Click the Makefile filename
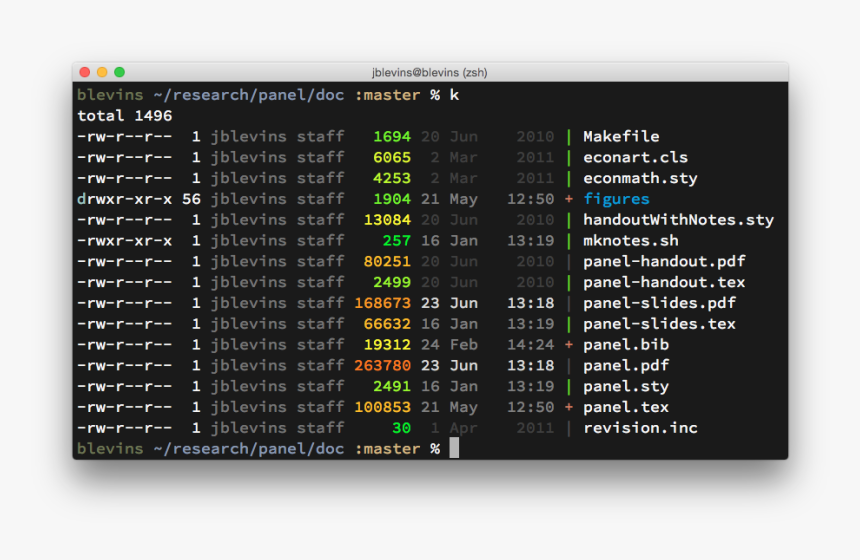This screenshot has width=860, height=560. point(621,137)
